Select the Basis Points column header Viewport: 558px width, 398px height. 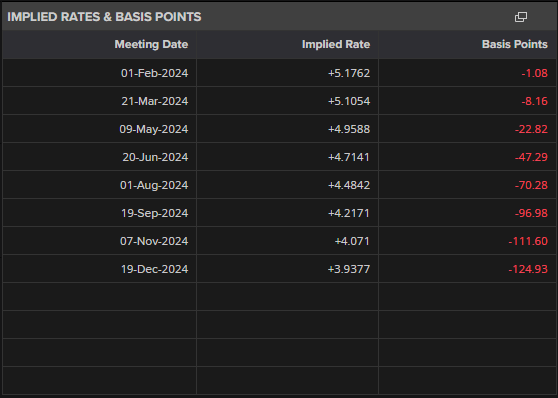click(x=515, y=44)
